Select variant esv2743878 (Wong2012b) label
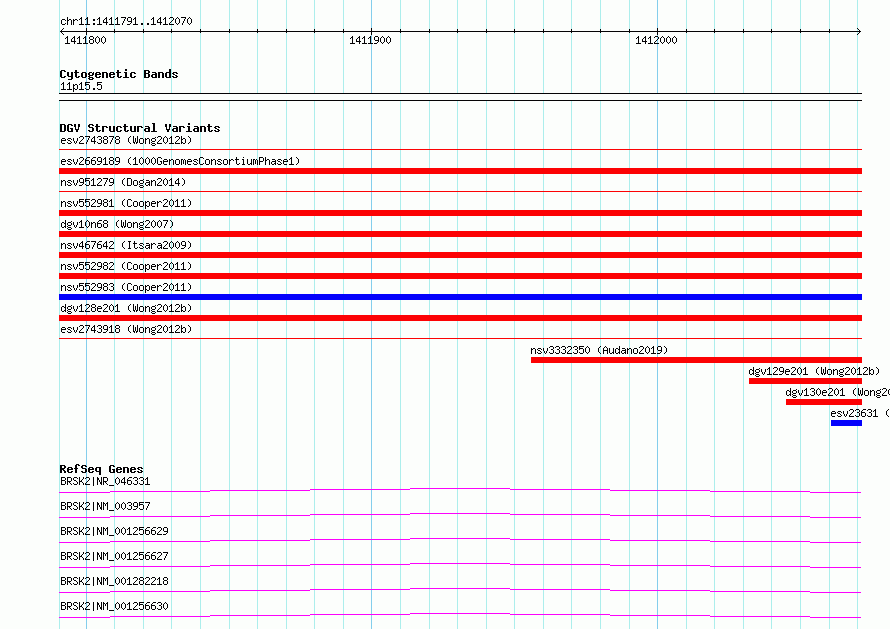This screenshot has height=629, width=890. pyautogui.click(x=126, y=140)
